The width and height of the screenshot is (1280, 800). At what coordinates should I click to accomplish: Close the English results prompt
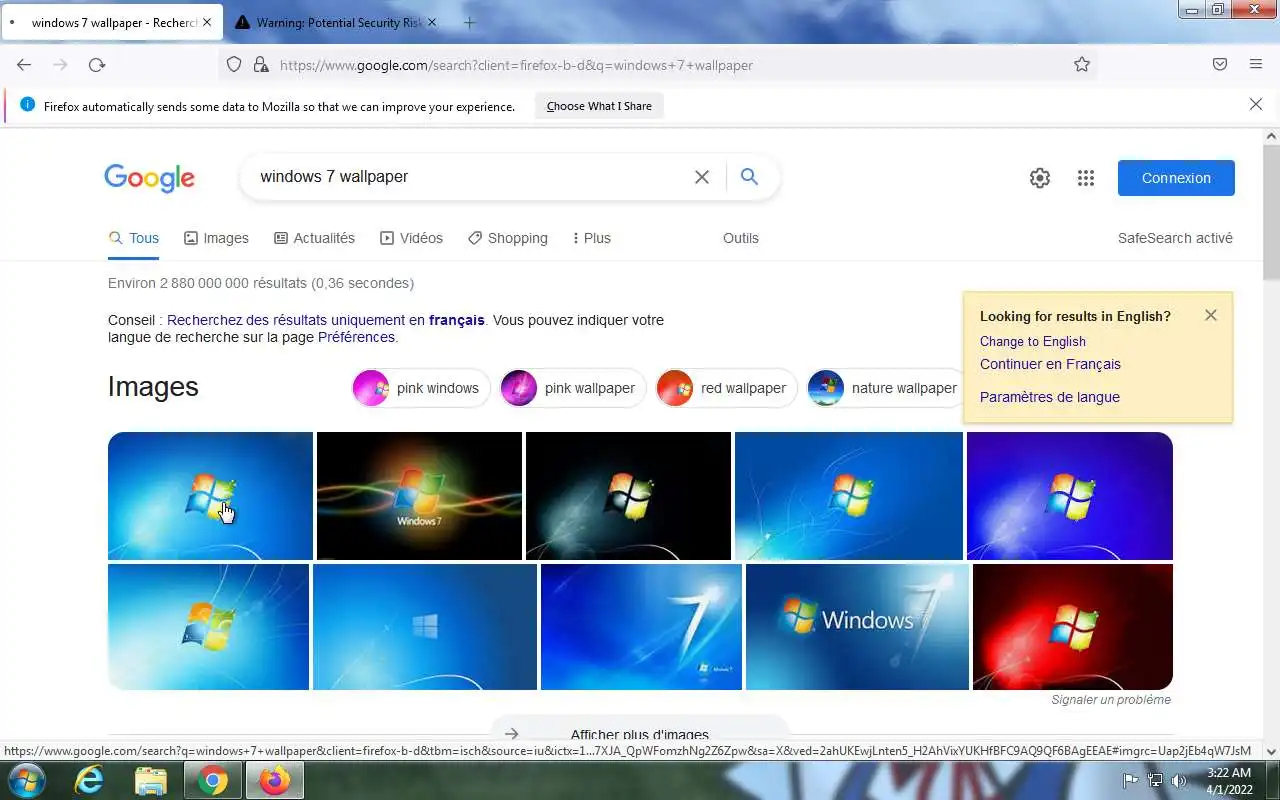coord(1211,315)
